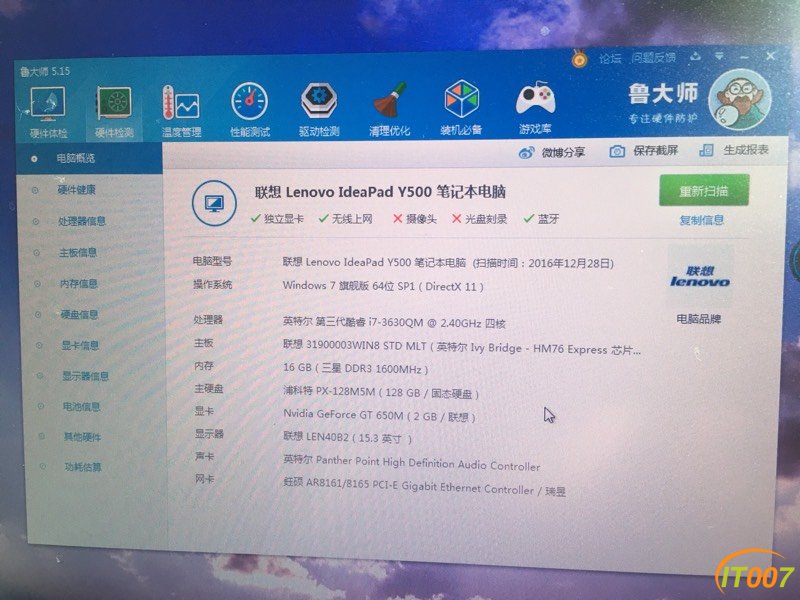Click the Lenovo brand logo
The image size is (800, 600).
[x=700, y=277]
